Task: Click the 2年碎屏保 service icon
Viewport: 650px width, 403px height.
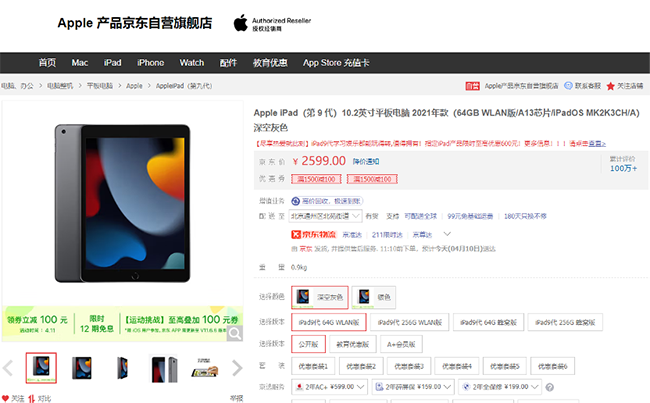Action: coord(379,387)
